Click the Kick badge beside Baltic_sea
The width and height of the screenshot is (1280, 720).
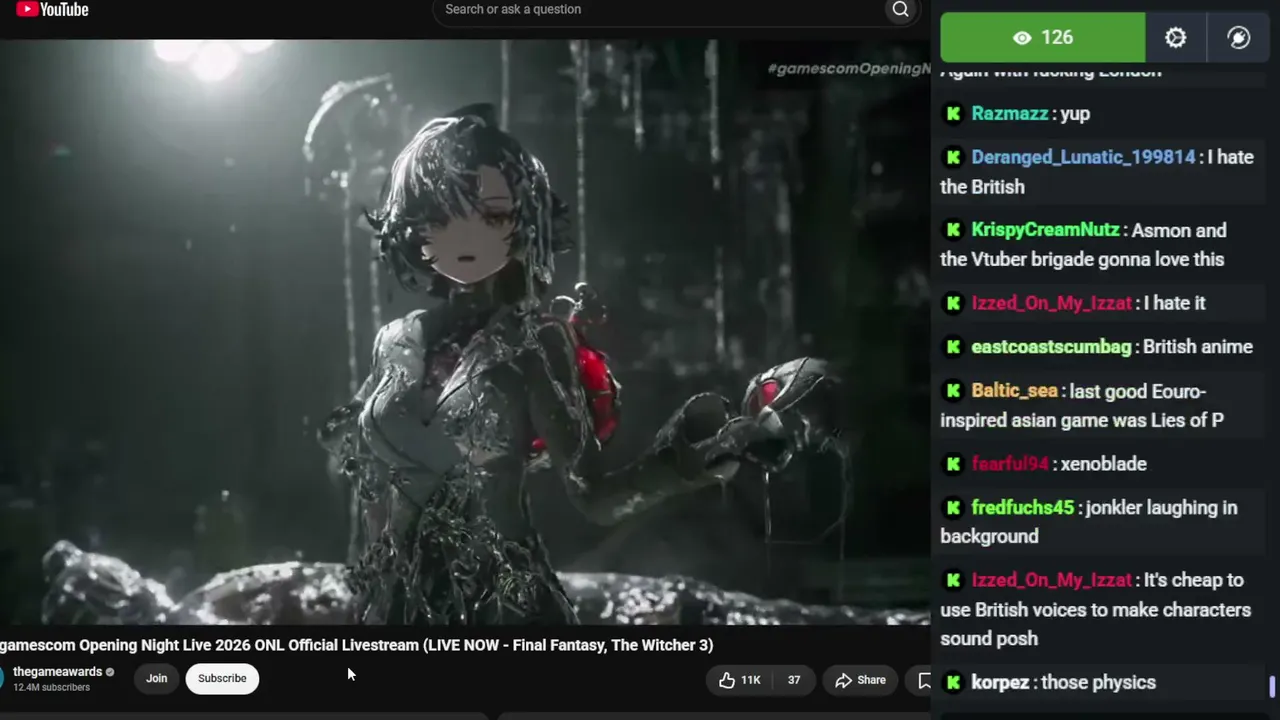(x=953, y=391)
